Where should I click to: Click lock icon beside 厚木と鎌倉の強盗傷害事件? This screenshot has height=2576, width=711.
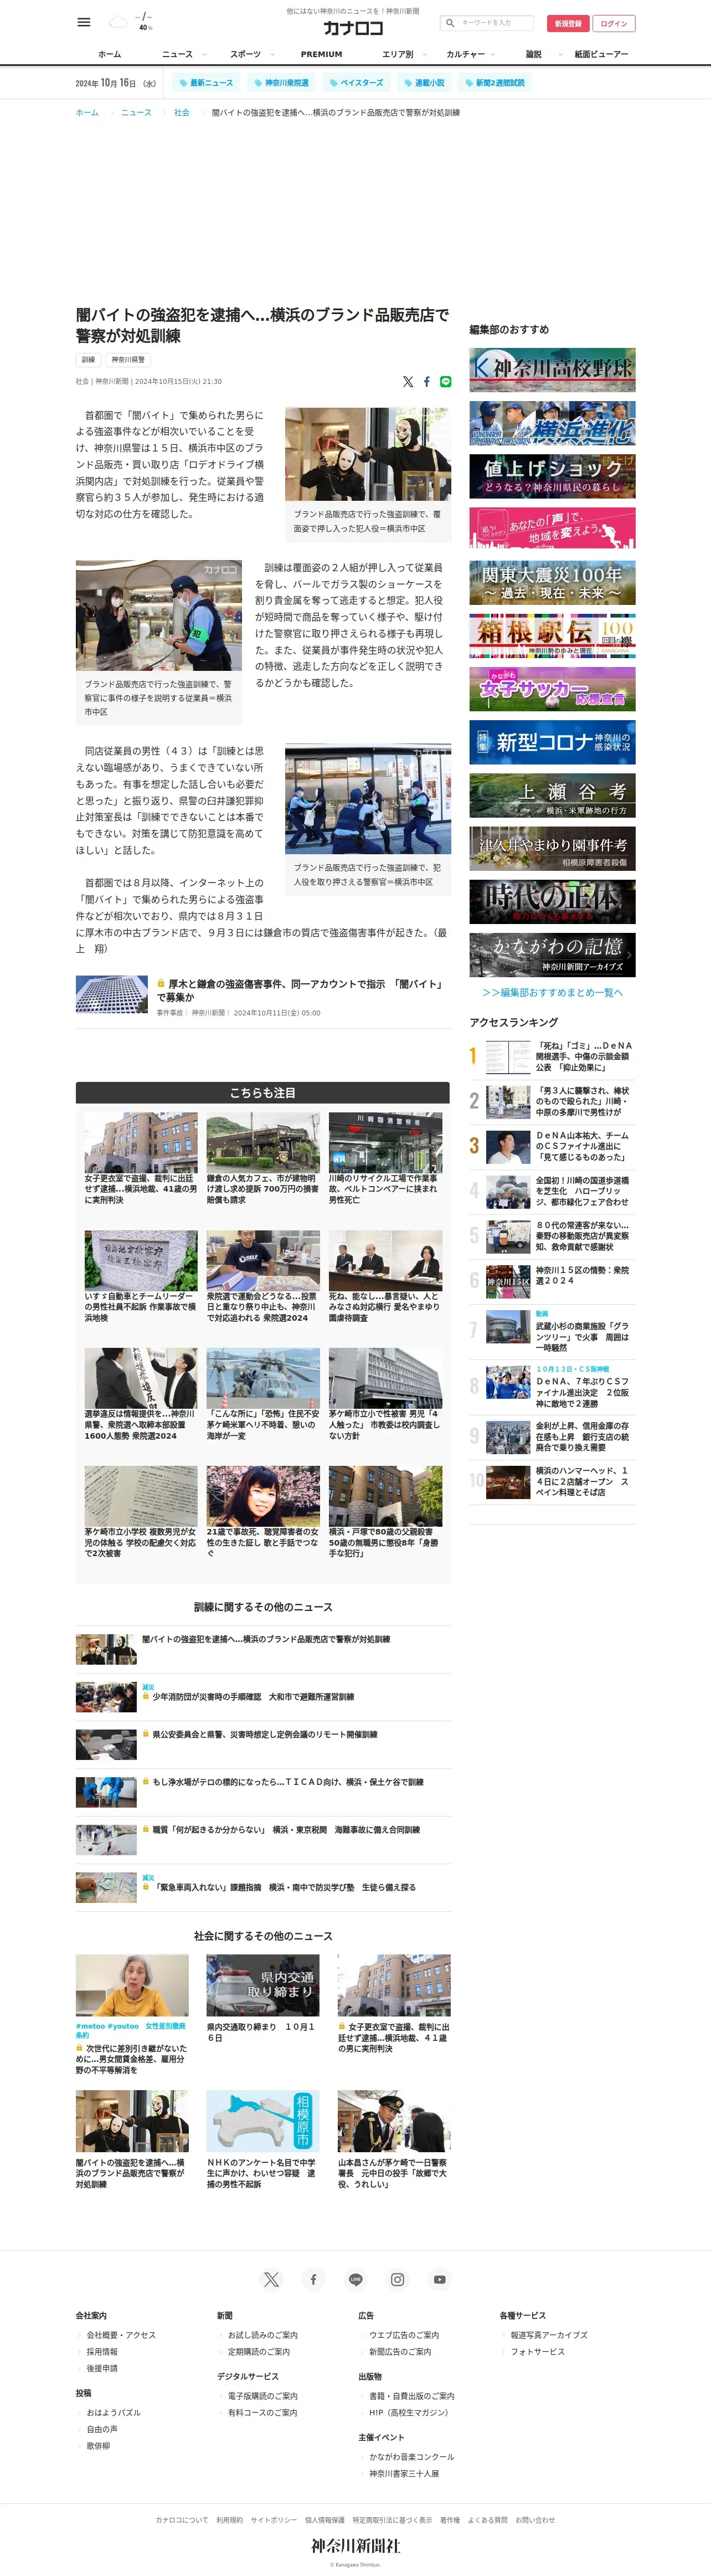pyautogui.click(x=161, y=983)
